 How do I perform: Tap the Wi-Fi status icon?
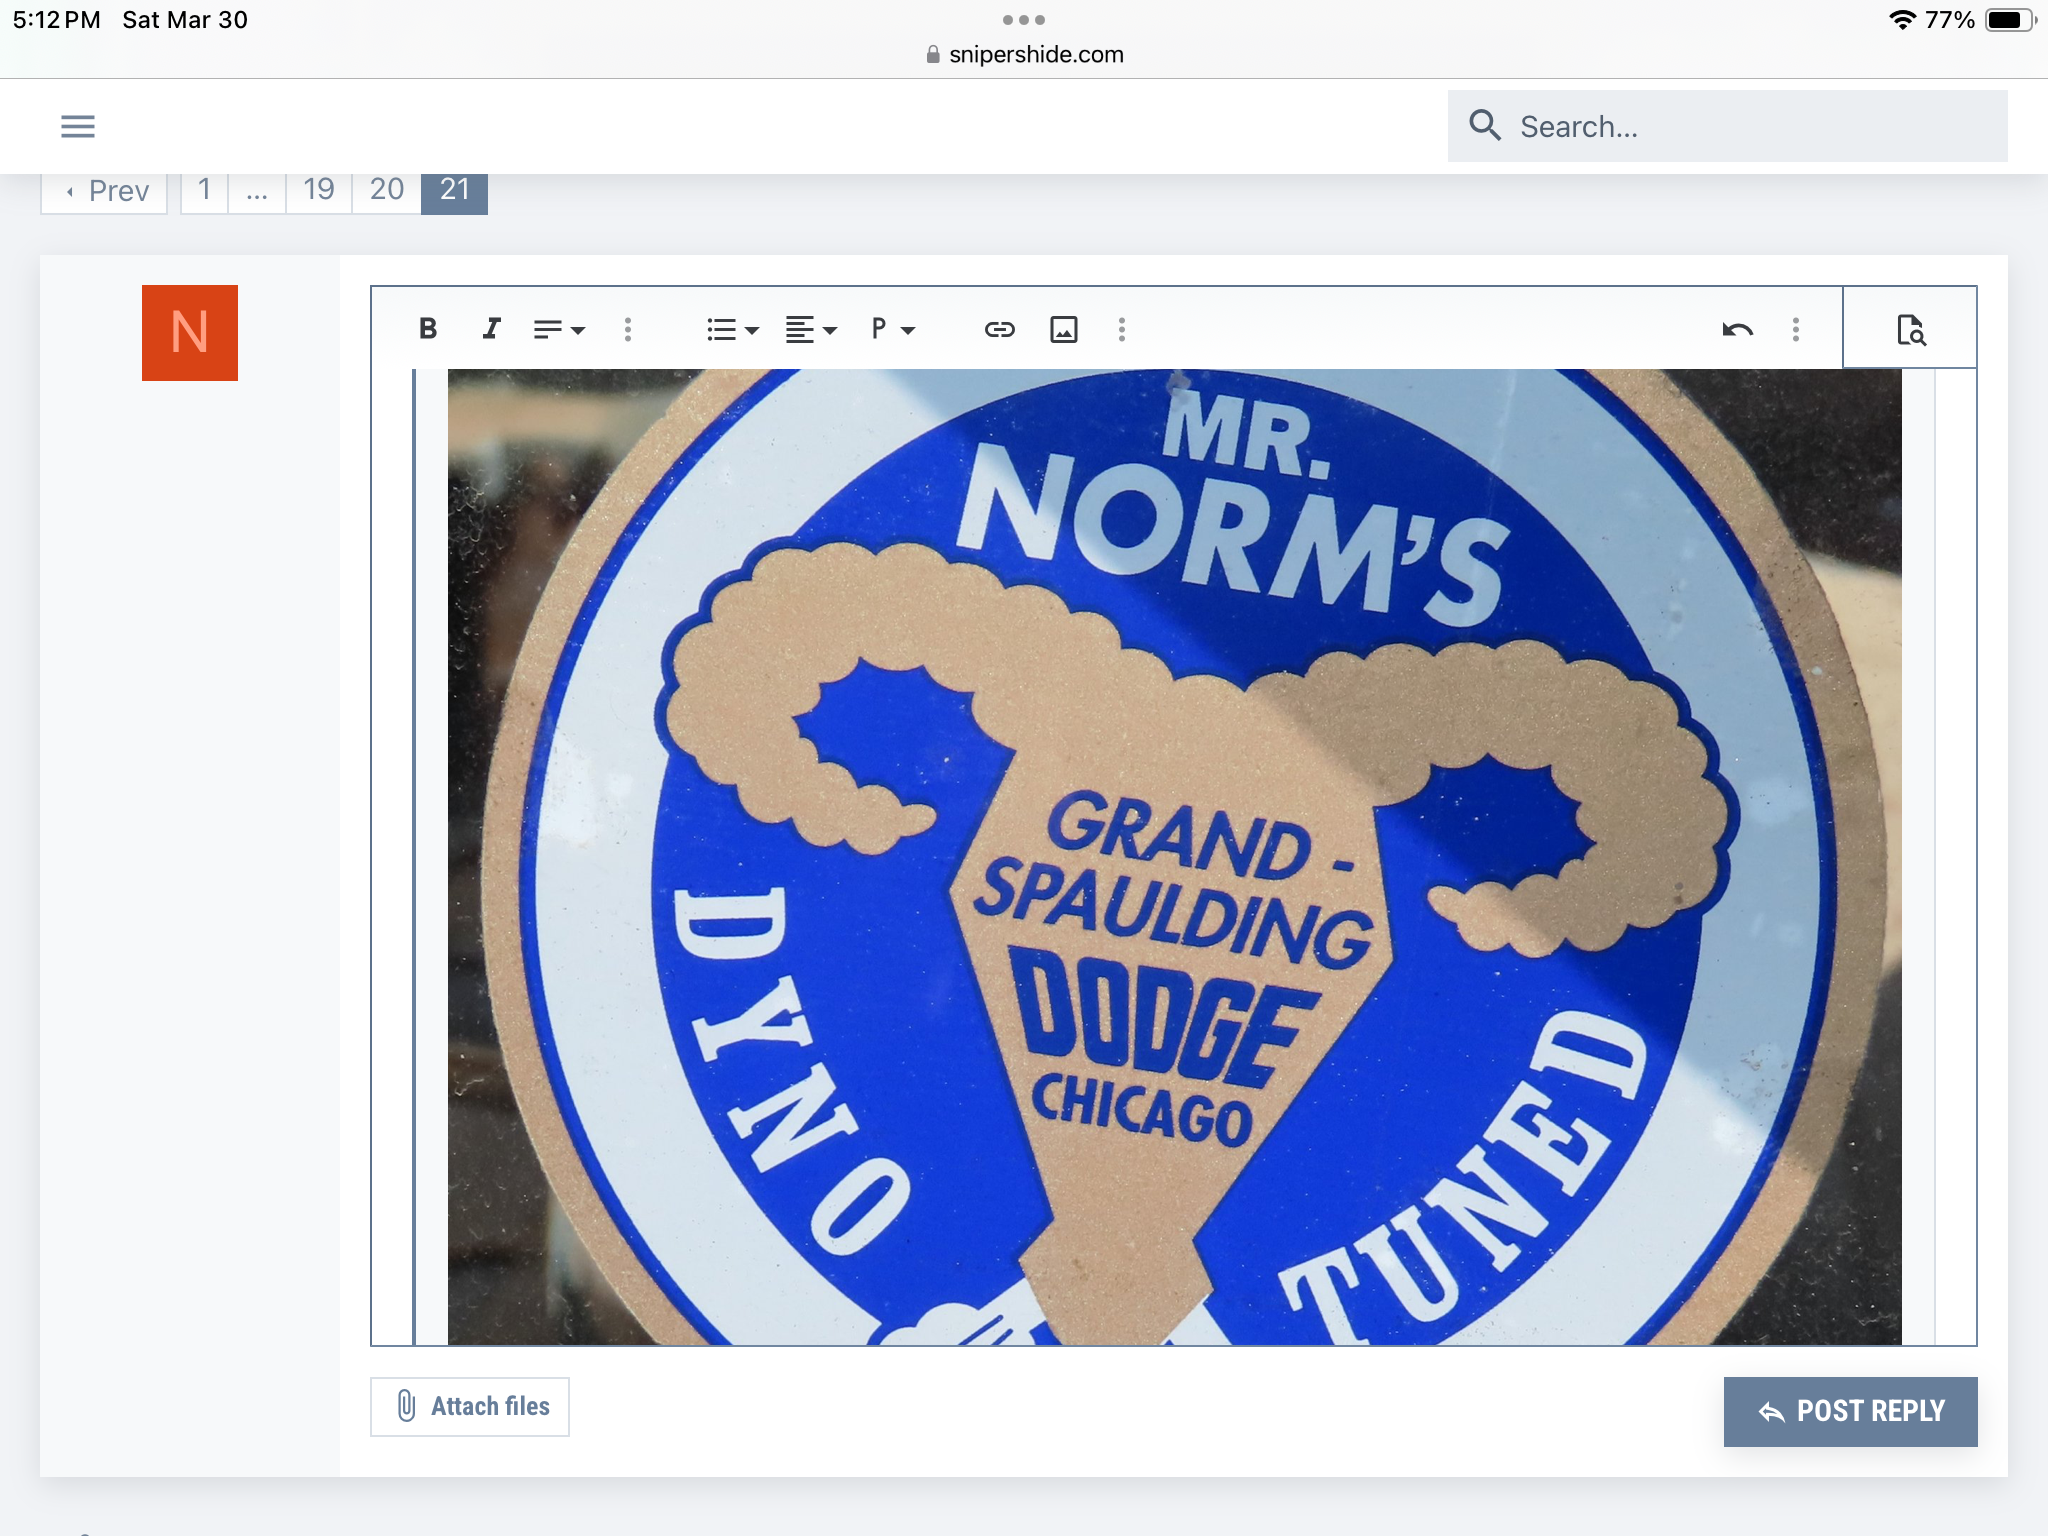pos(1902,20)
